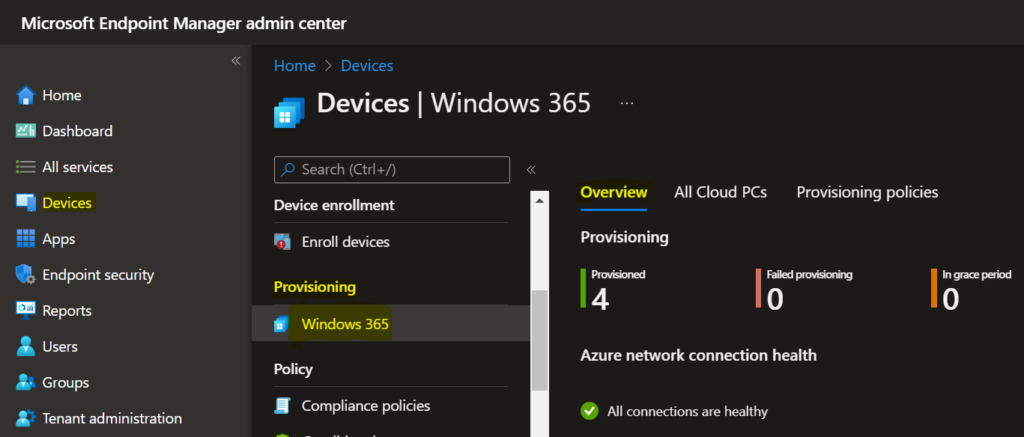1024x437 pixels.
Task: Click inside the Search (Ctrl+/) field
Action: 392,170
